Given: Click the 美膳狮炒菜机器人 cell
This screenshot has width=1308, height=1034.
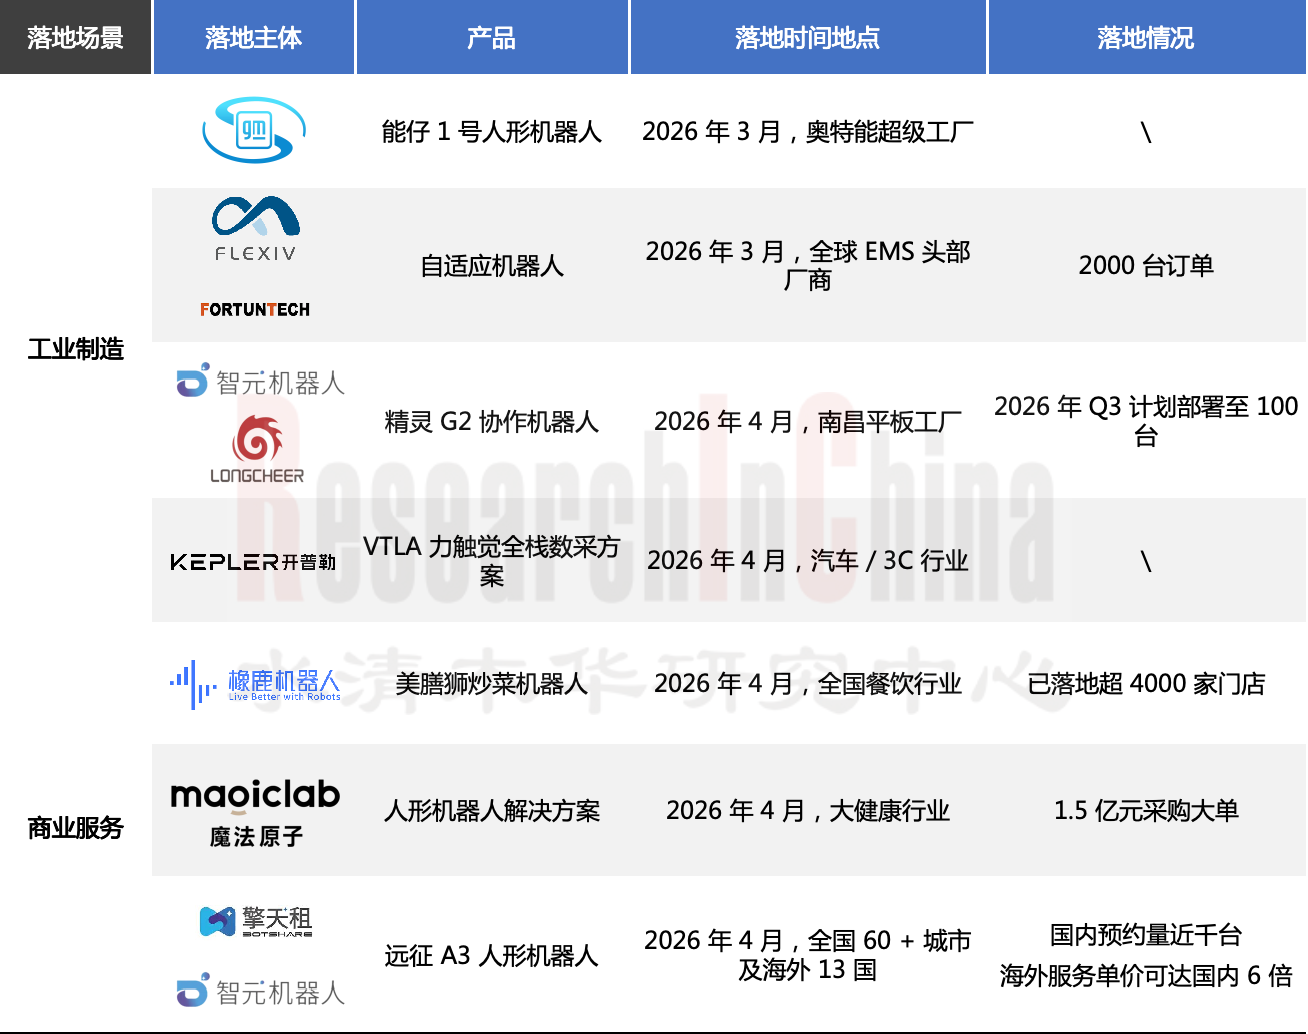Looking at the screenshot, I should (492, 684).
